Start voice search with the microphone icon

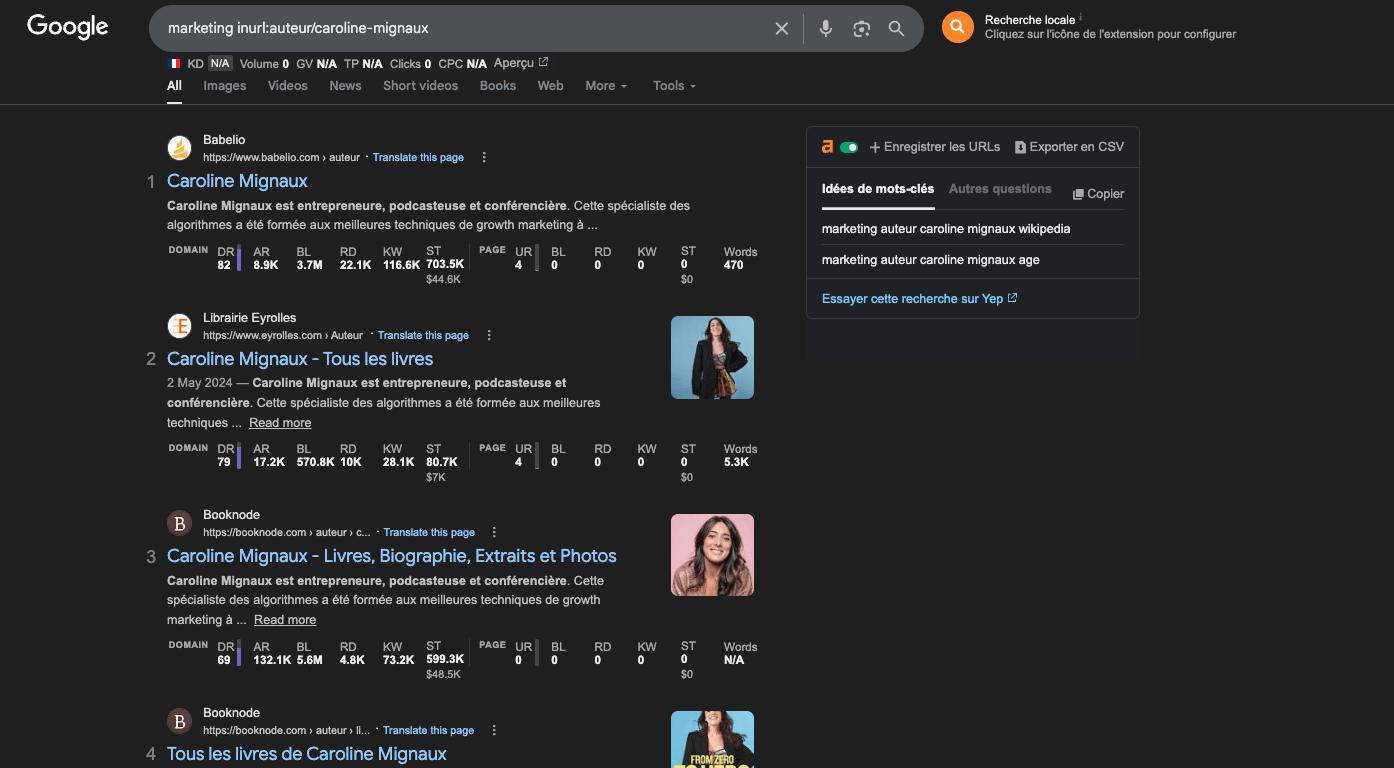tap(825, 28)
